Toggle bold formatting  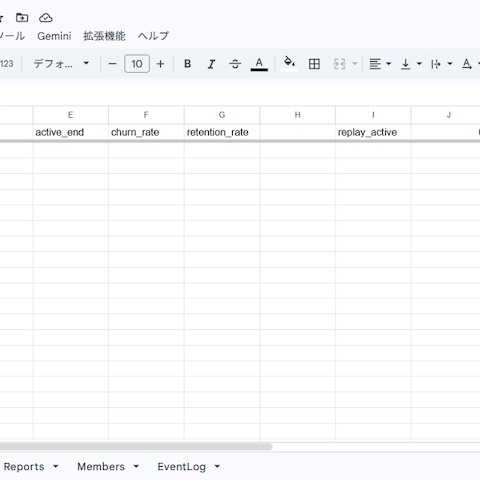188,64
